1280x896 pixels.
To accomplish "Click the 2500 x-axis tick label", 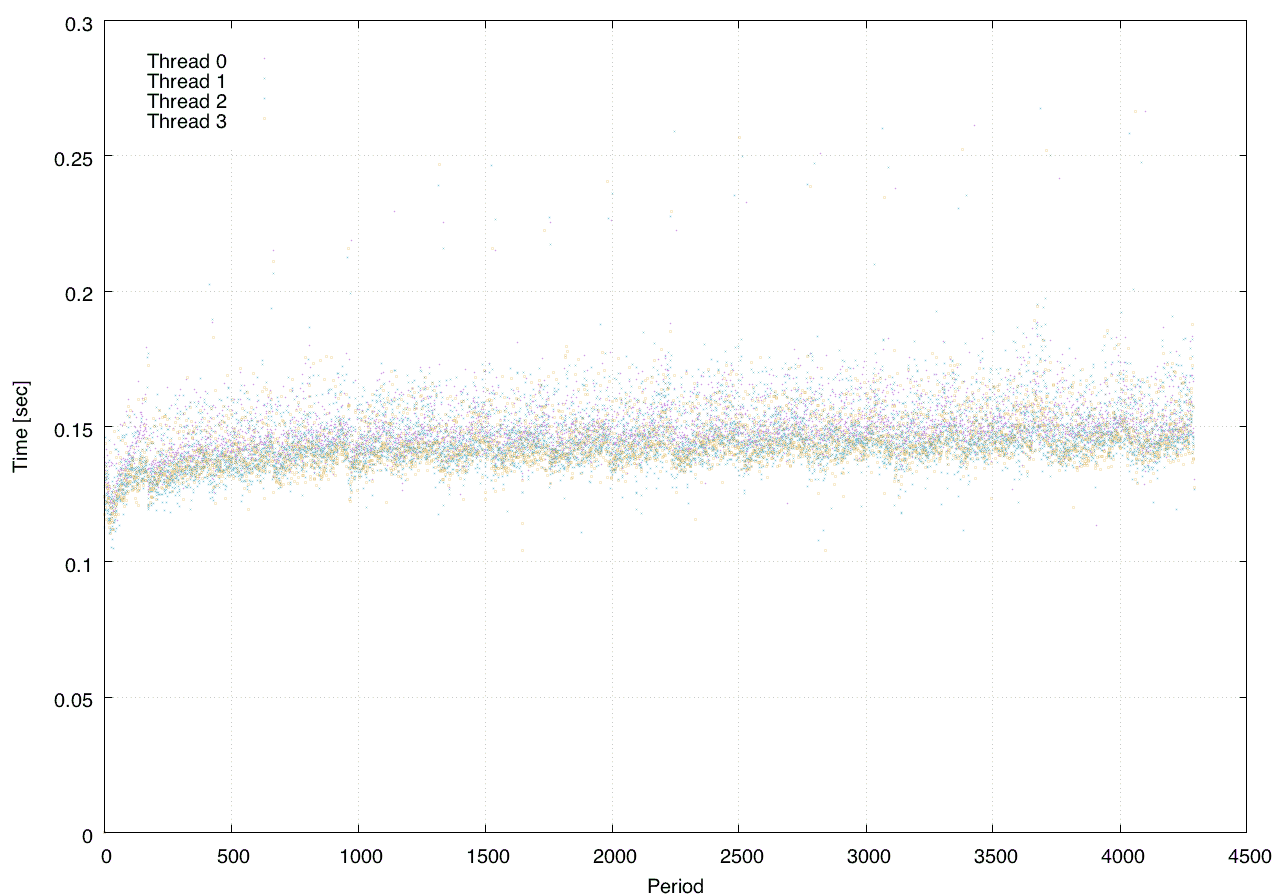I will pos(739,856).
